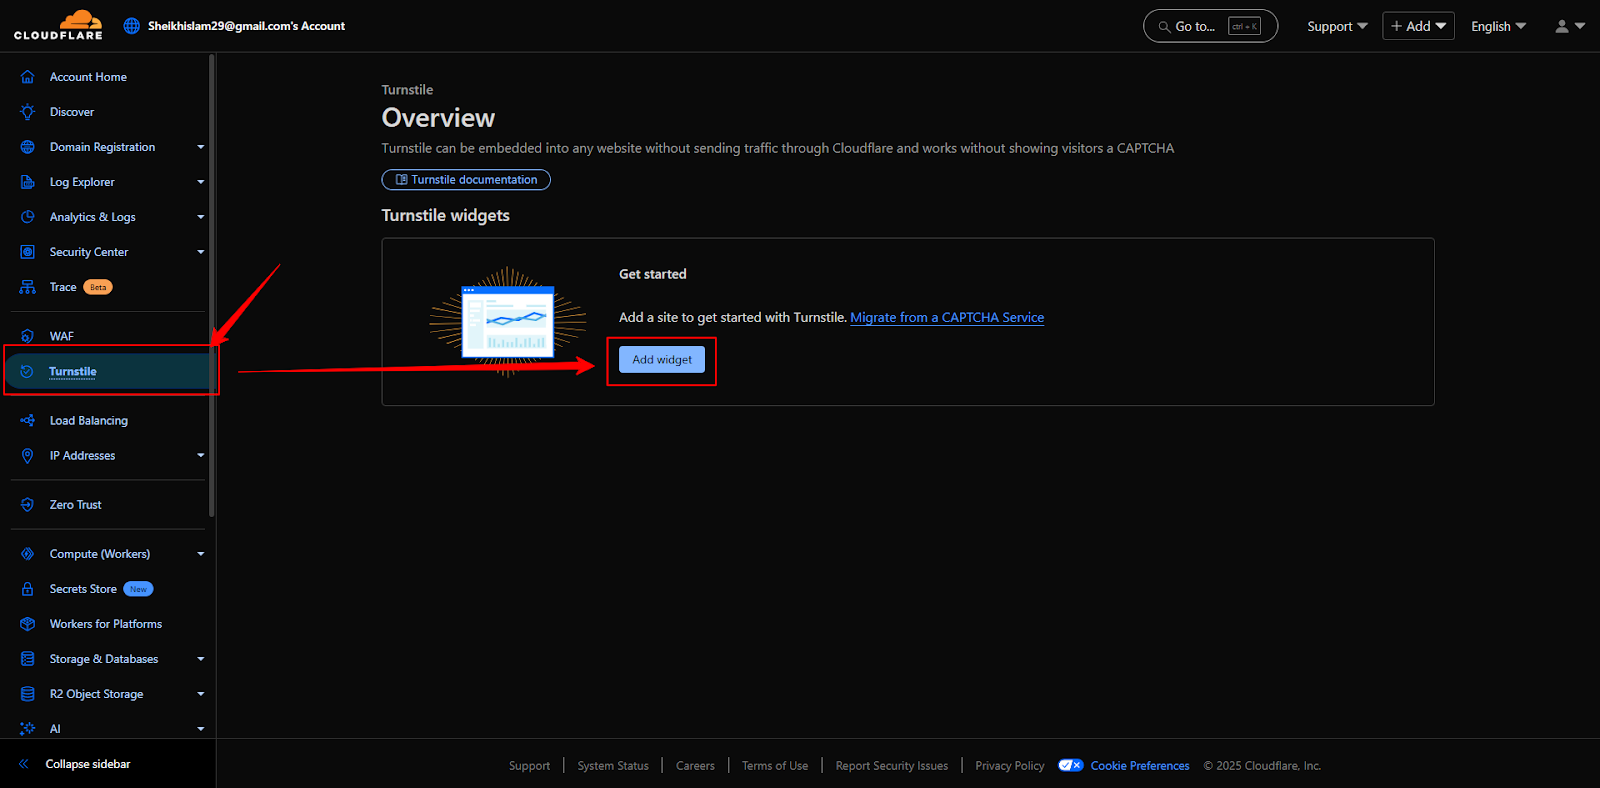Click the Trace Beta badge
The image size is (1600, 788).
98,287
